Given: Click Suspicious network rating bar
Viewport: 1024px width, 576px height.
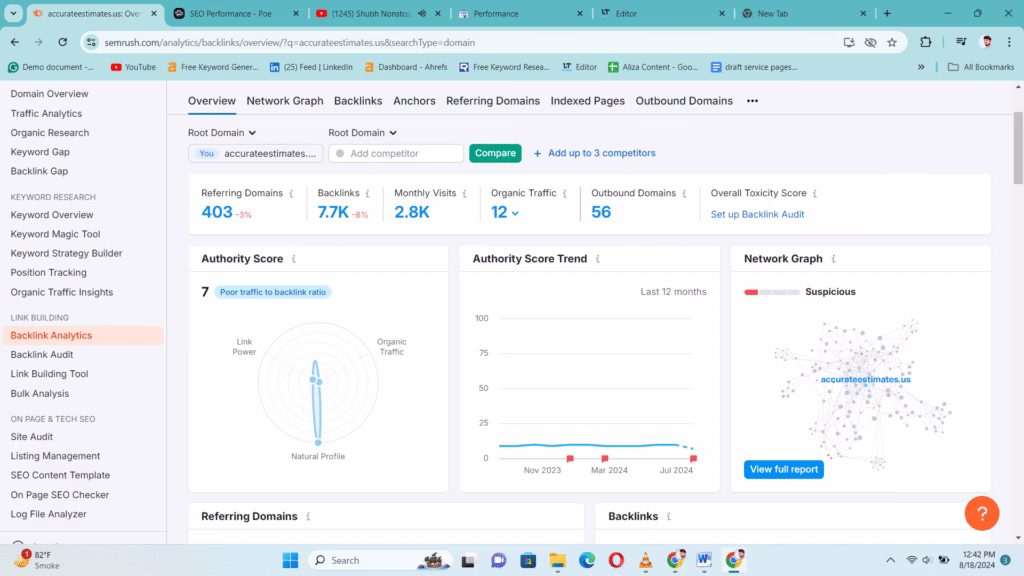Looking at the screenshot, I should 771,292.
